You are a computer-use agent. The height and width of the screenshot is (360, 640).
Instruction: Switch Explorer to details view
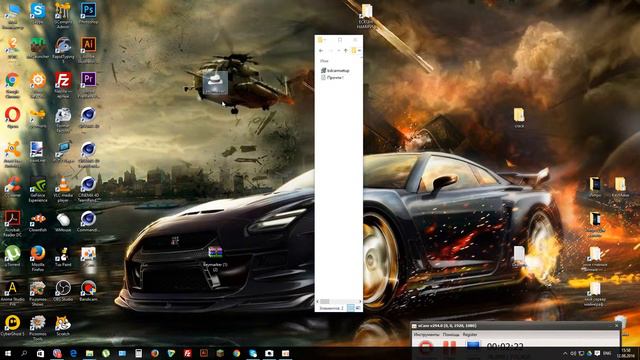(351, 308)
